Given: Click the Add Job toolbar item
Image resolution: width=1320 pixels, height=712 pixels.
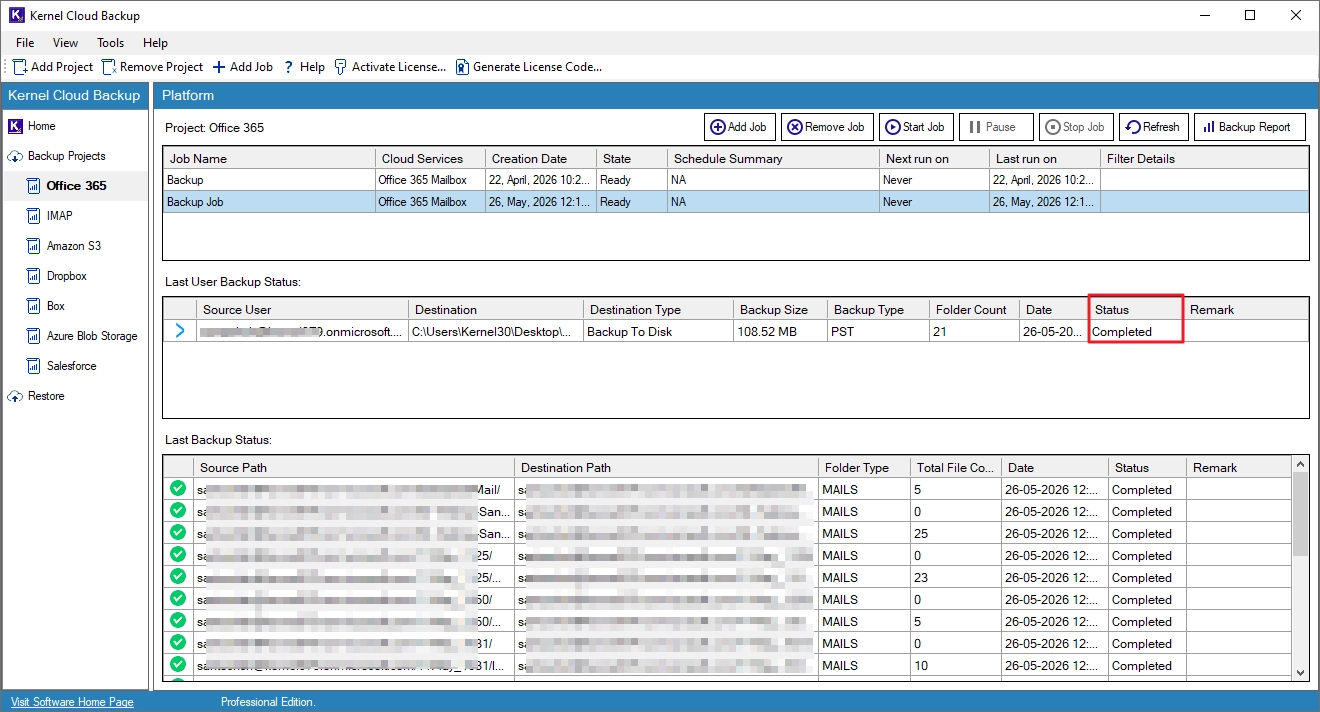Looking at the screenshot, I should (x=242, y=67).
